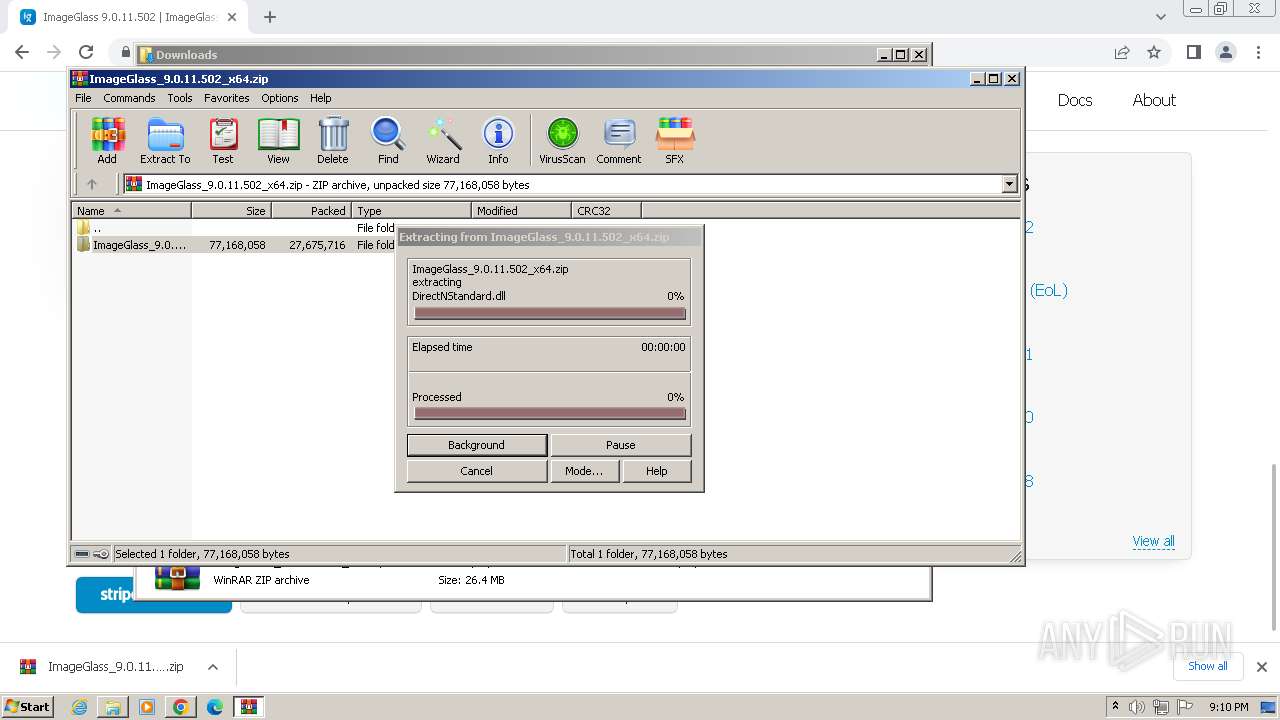Click the browser back arrow
The width and height of the screenshot is (1280, 720).
pyautogui.click(x=22, y=52)
